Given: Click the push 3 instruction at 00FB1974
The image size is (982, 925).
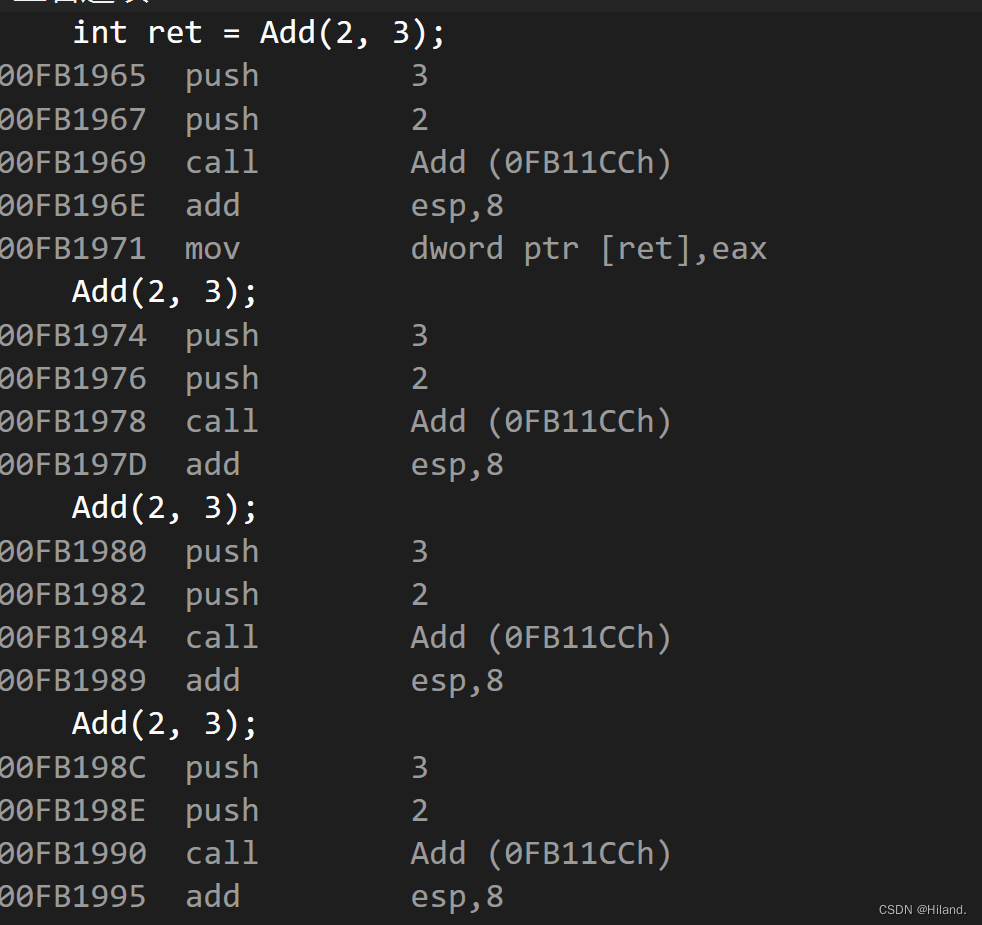Looking at the screenshot, I should tap(222, 336).
